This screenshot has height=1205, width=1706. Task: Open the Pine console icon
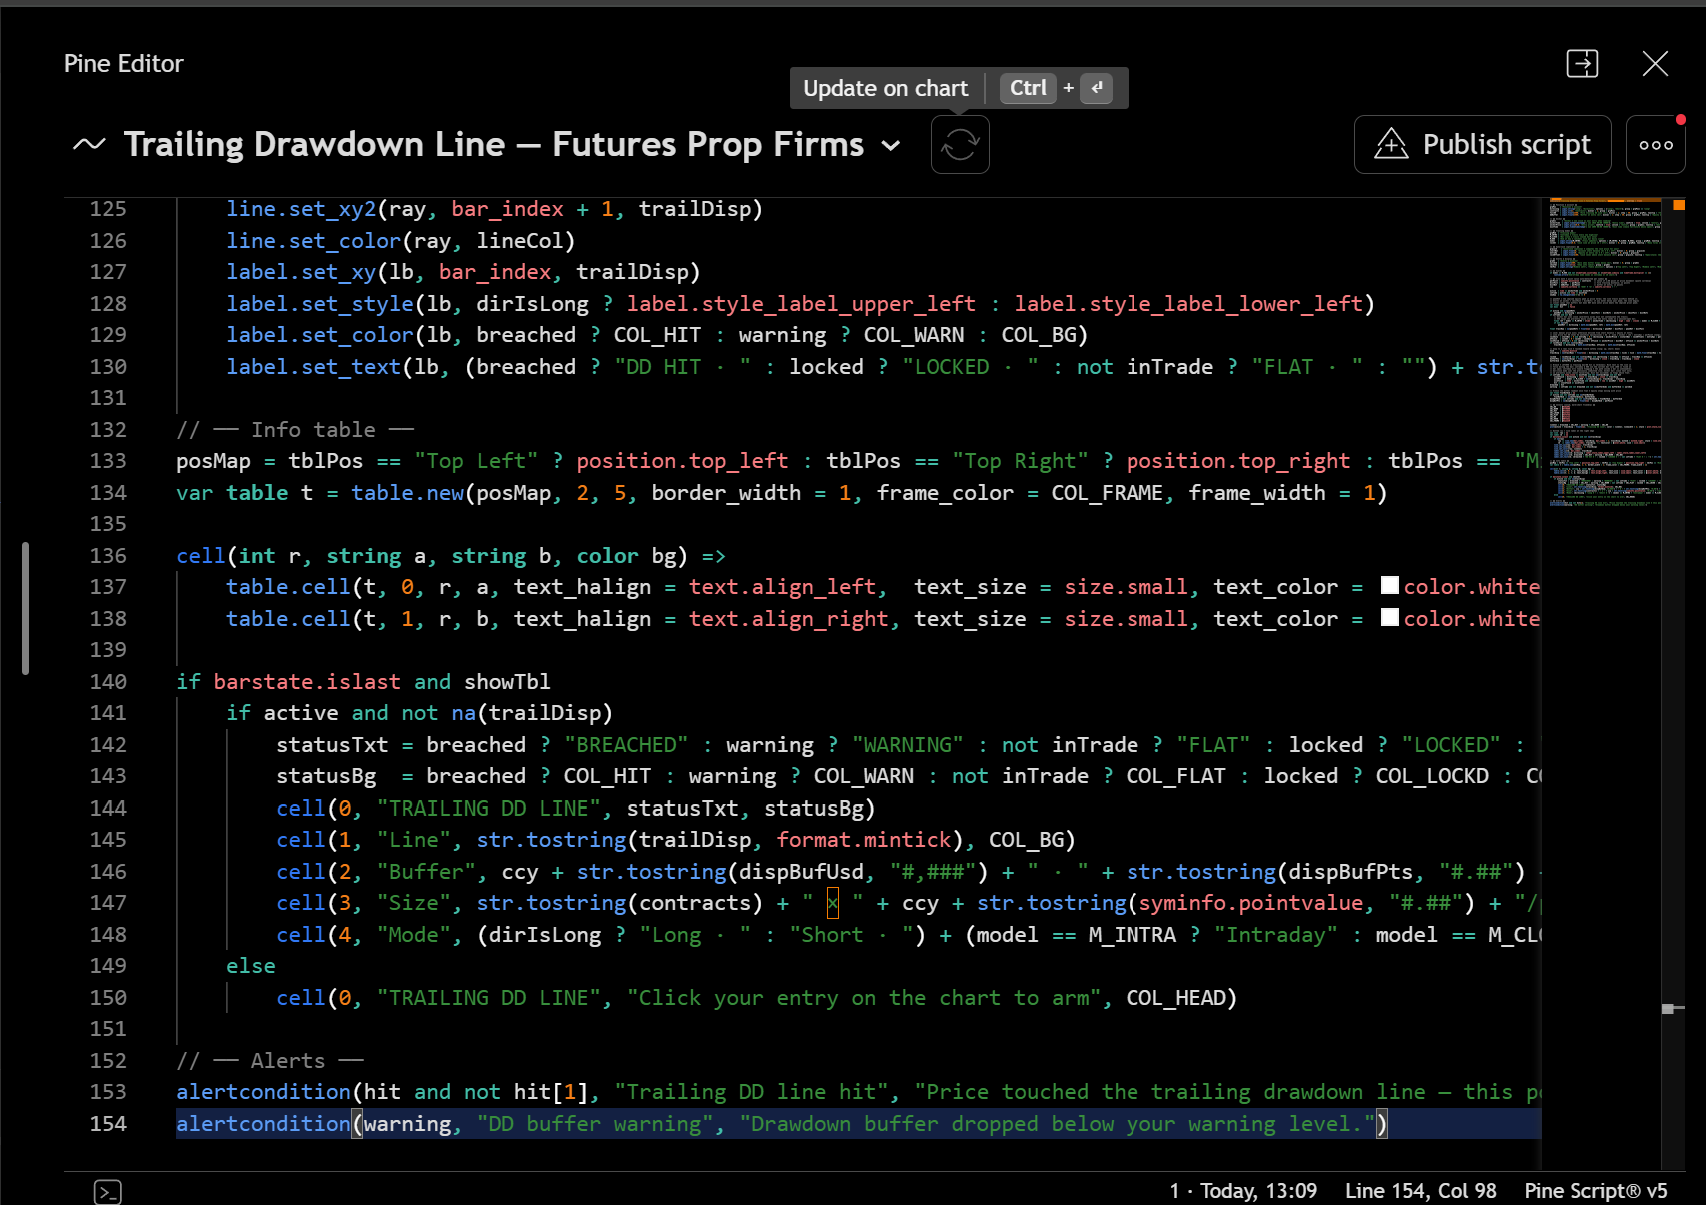[108, 1191]
